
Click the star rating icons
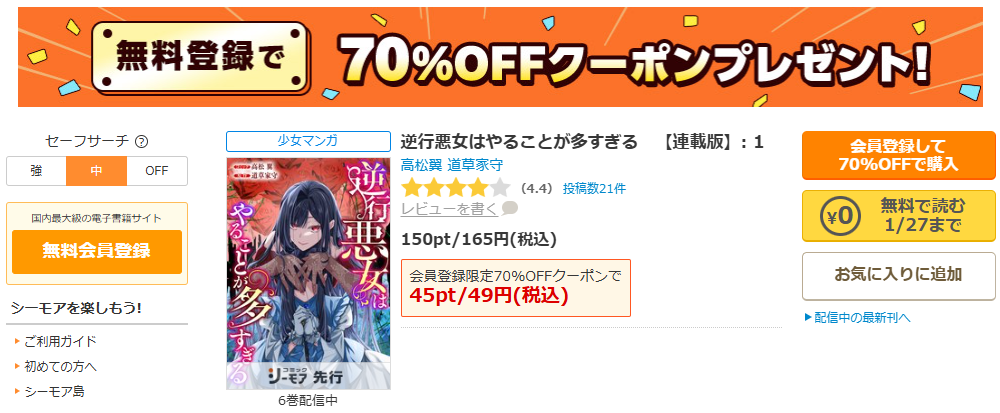click(x=455, y=188)
